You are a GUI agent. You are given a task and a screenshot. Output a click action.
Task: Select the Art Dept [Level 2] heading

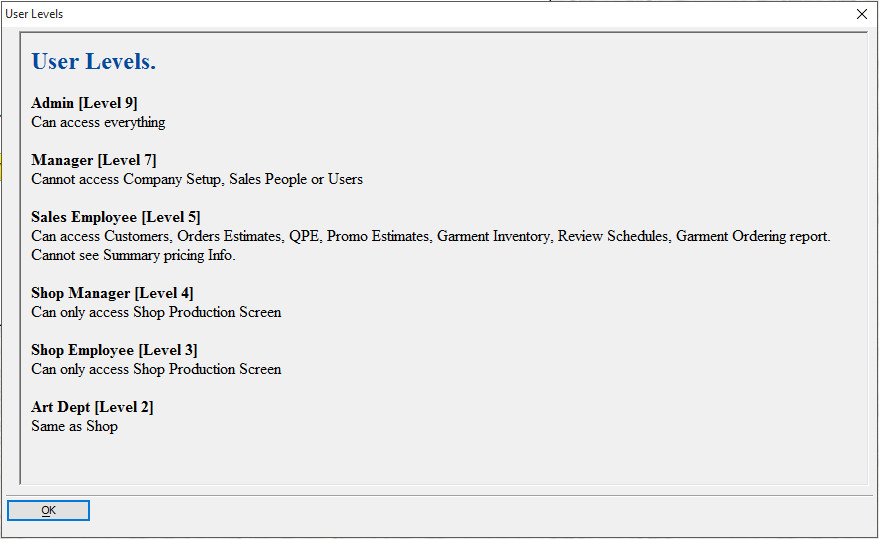92,407
